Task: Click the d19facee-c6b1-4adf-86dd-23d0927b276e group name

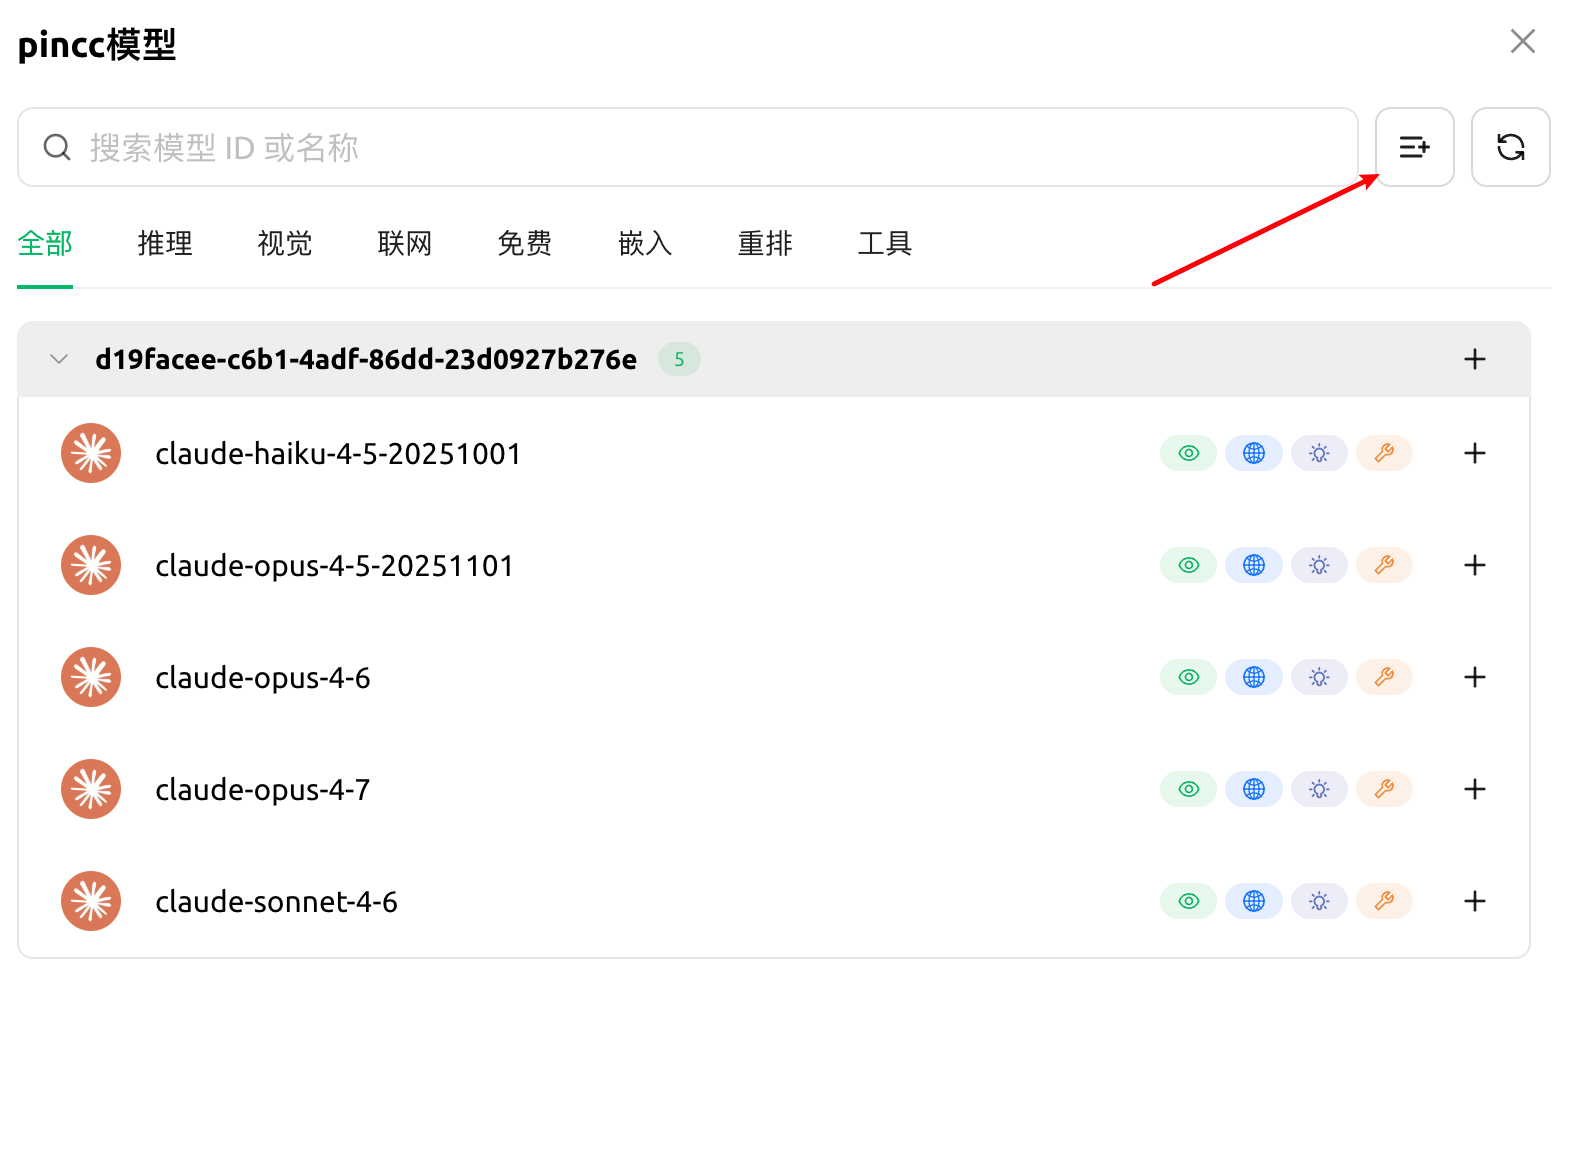Action: click(x=366, y=359)
